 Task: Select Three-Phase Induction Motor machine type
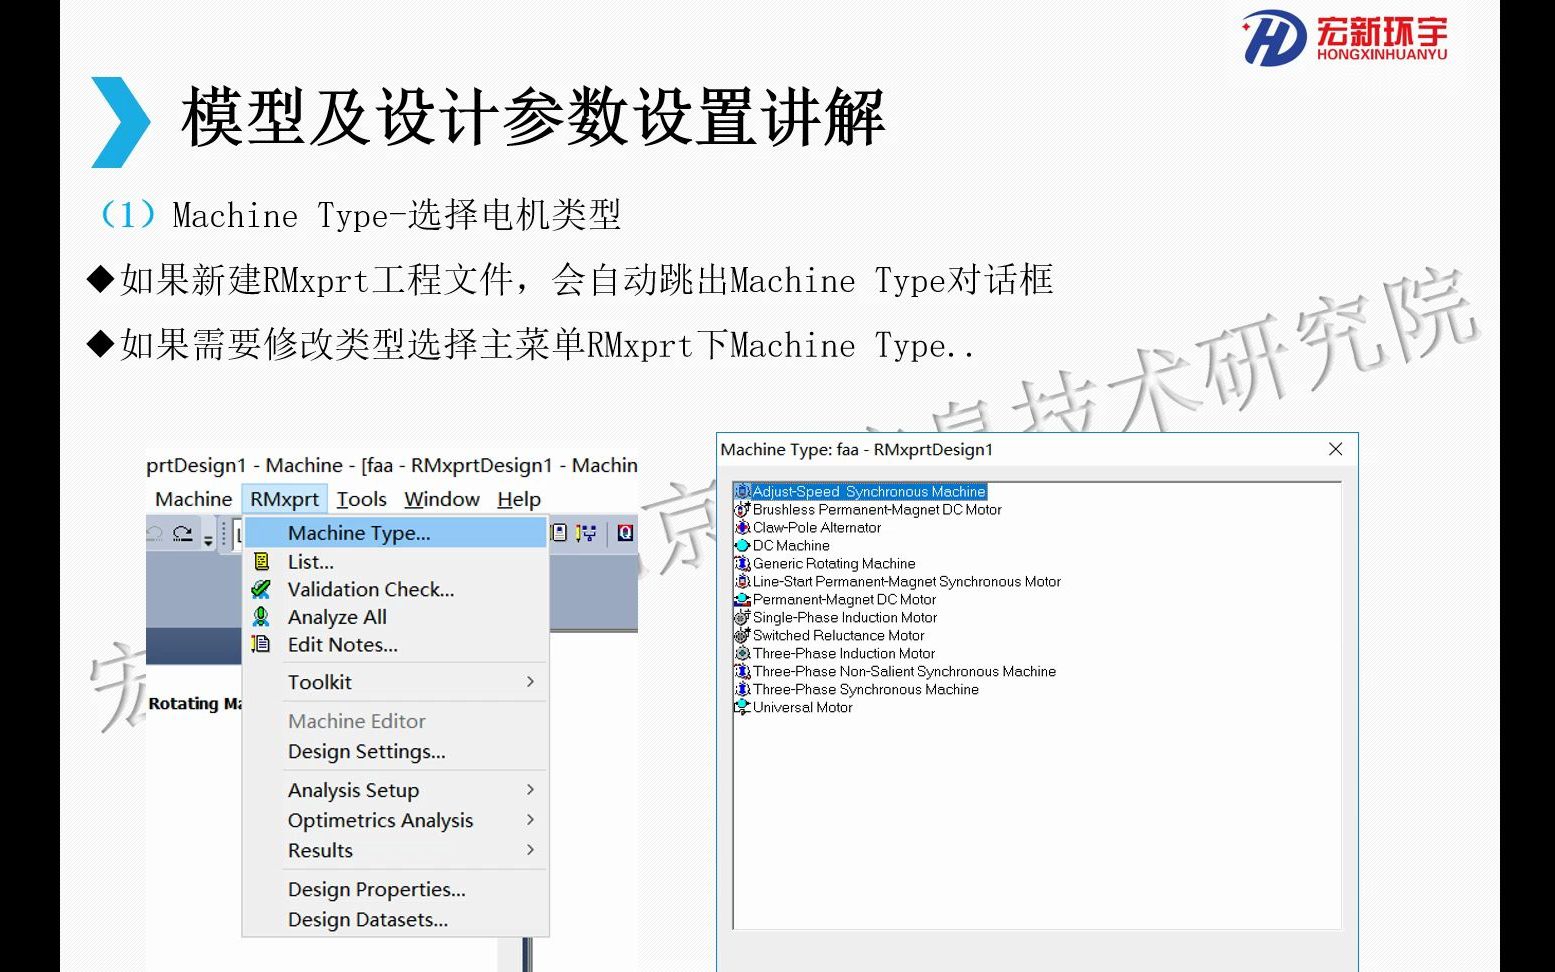(845, 653)
